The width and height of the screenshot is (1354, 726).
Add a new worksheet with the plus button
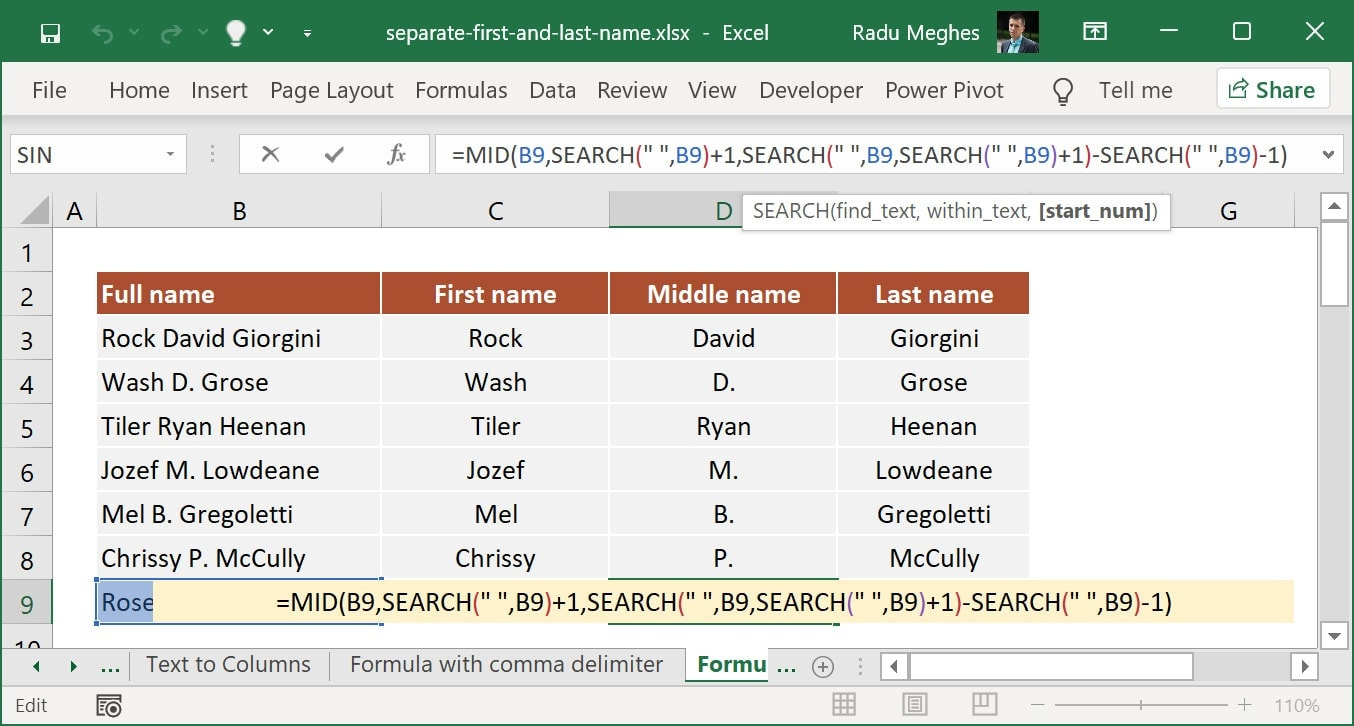click(x=821, y=665)
